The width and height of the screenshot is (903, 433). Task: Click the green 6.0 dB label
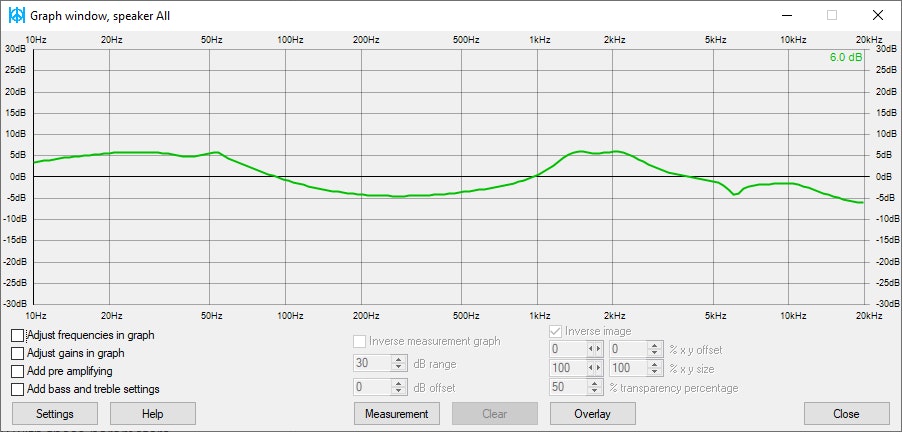tap(845, 58)
